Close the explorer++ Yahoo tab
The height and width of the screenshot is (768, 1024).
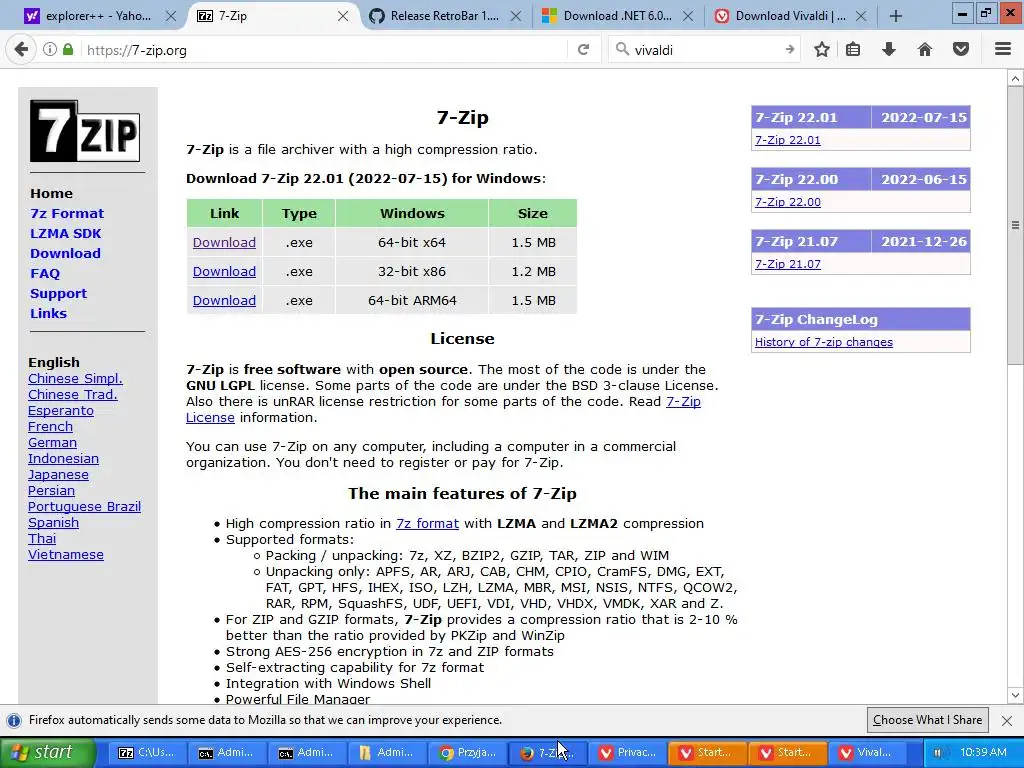click(x=170, y=16)
